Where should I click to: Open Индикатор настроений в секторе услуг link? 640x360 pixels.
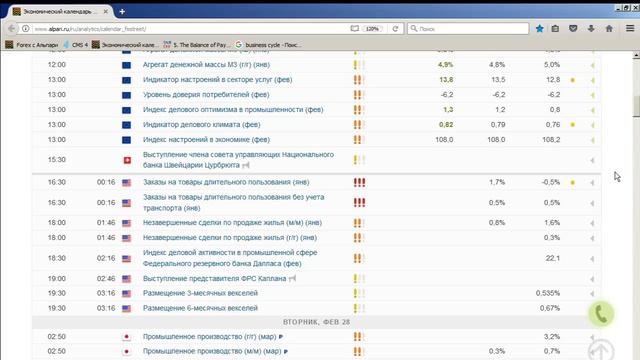tap(218, 80)
